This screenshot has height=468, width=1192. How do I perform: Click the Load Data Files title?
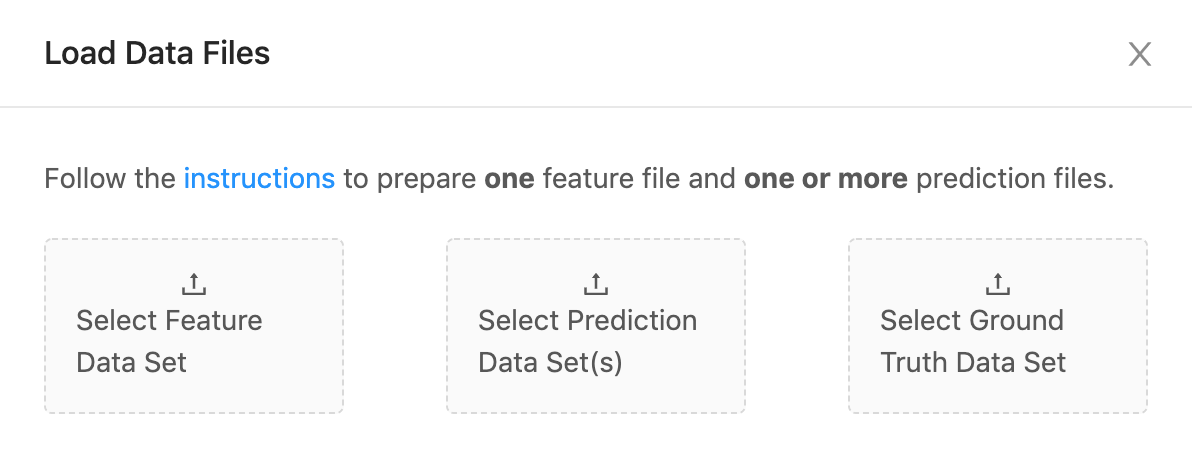point(157,53)
